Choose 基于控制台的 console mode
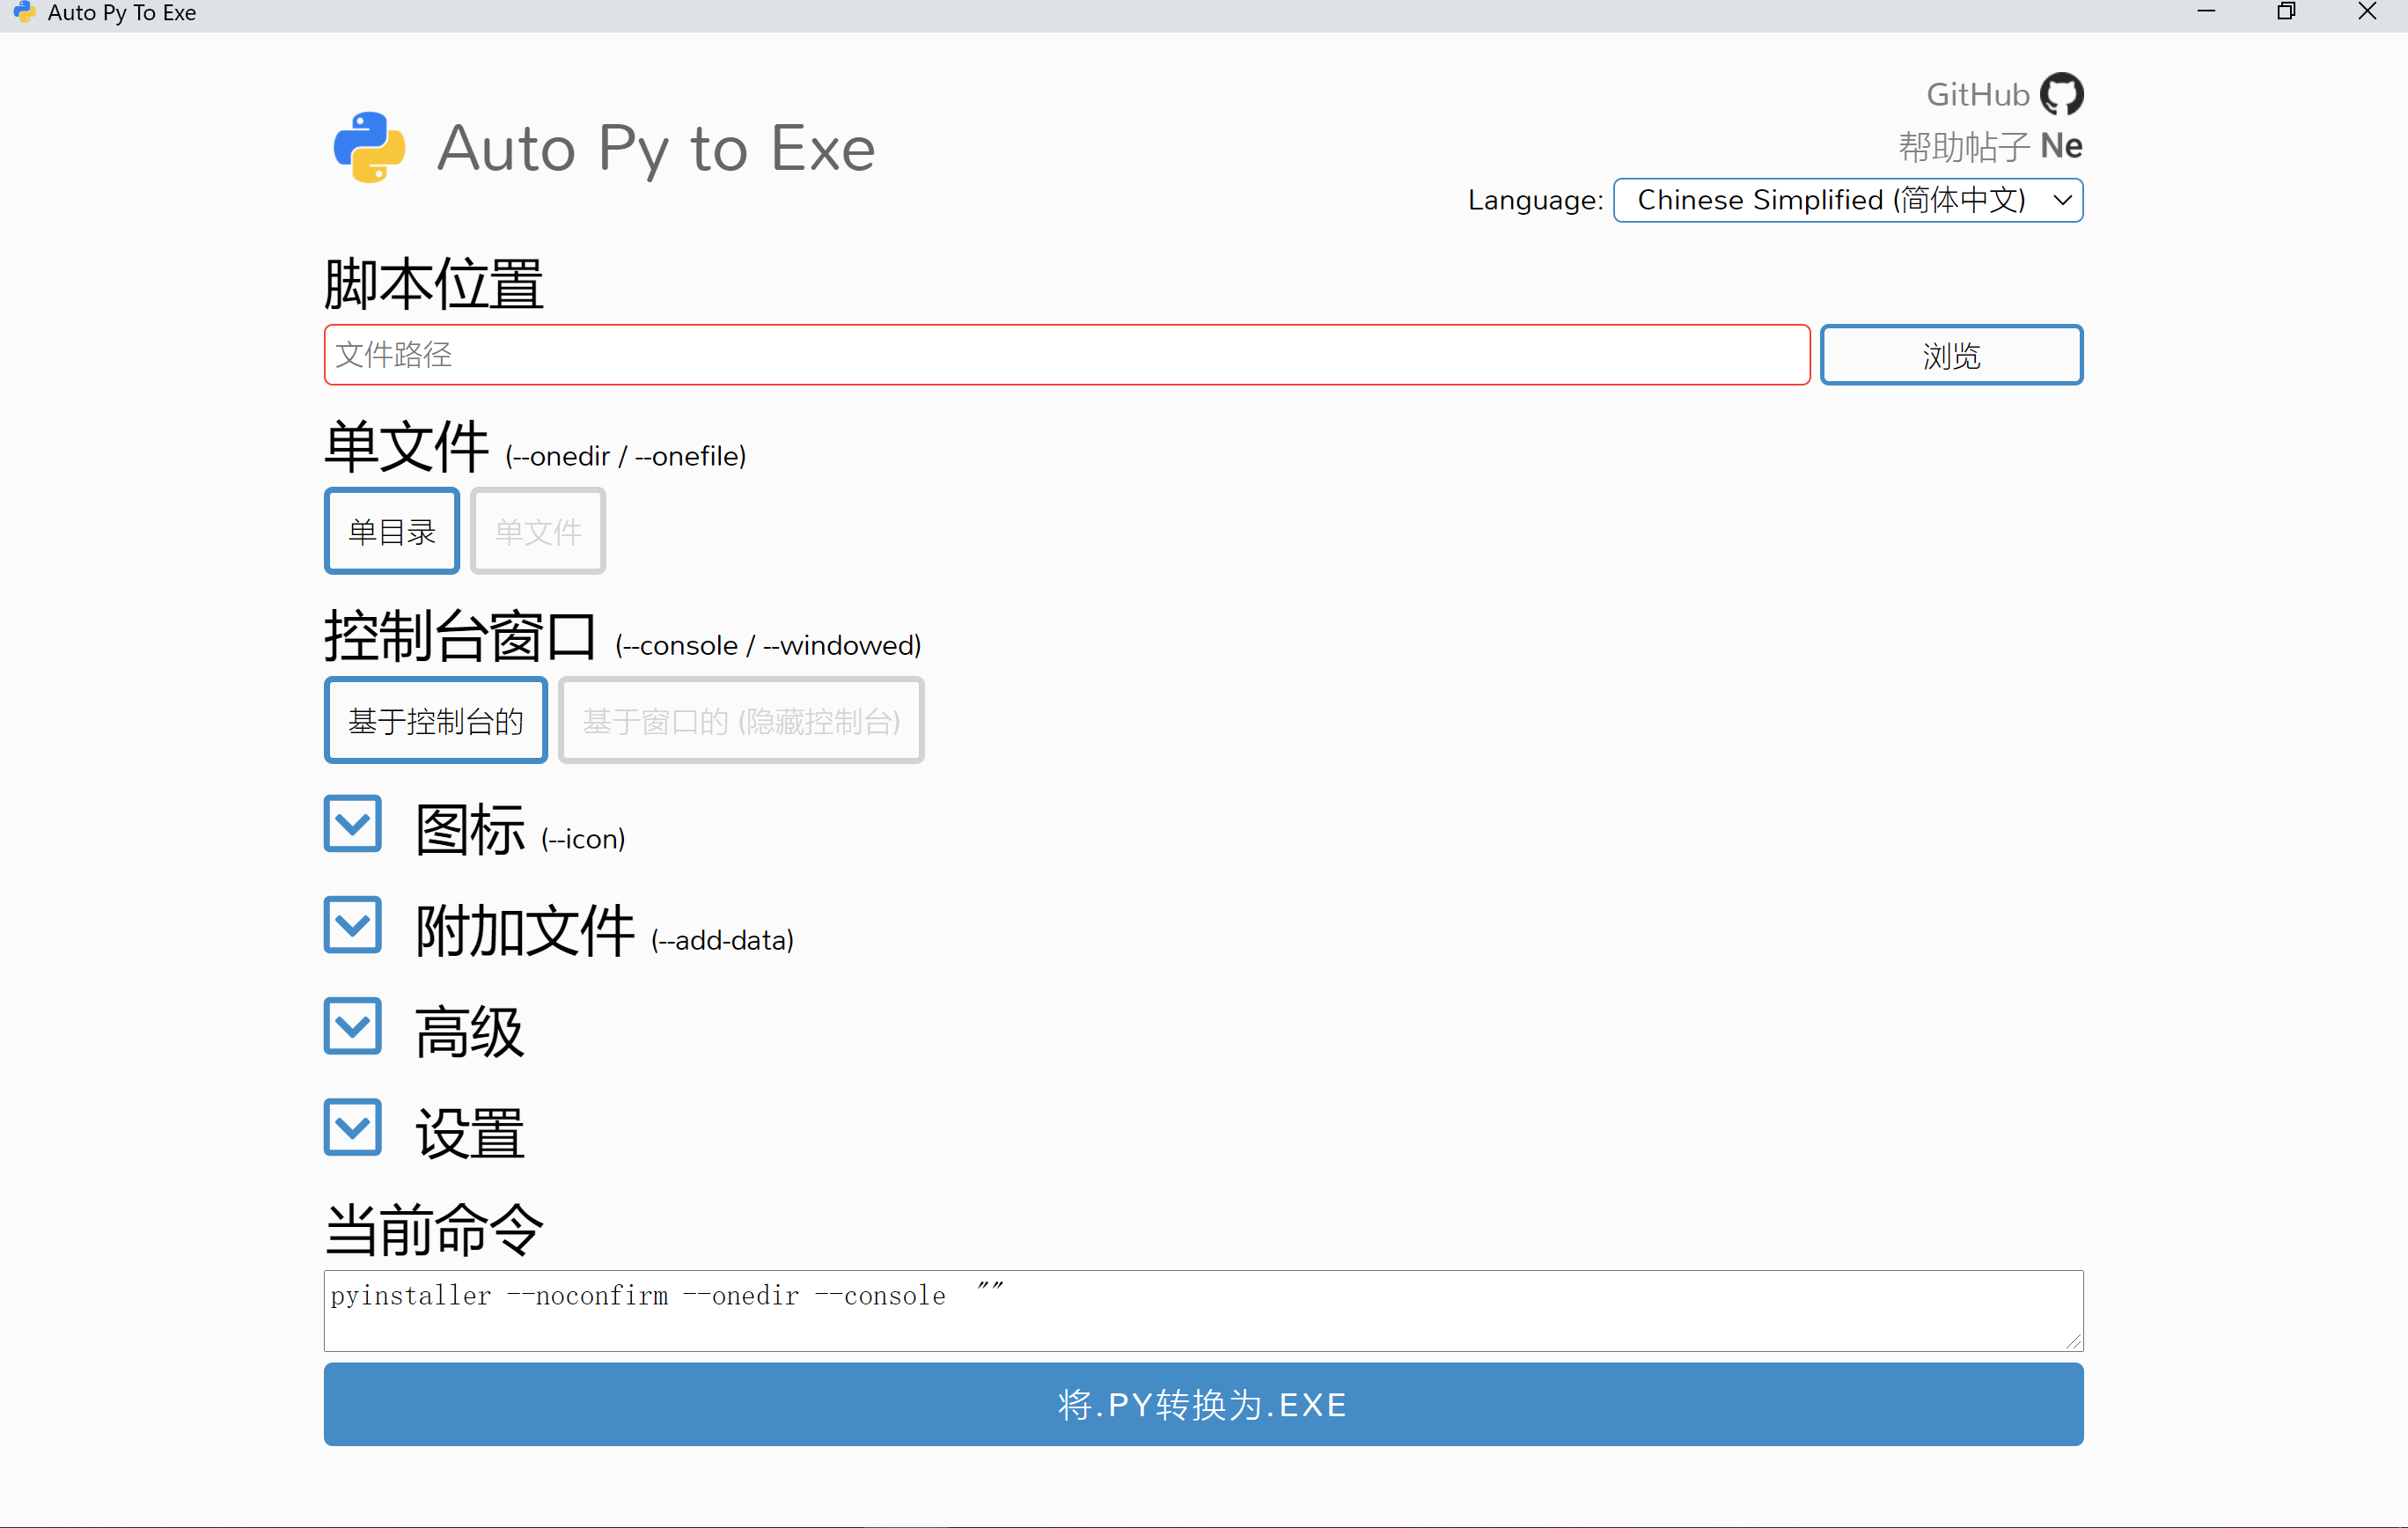2408x1528 pixels. click(x=435, y=720)
